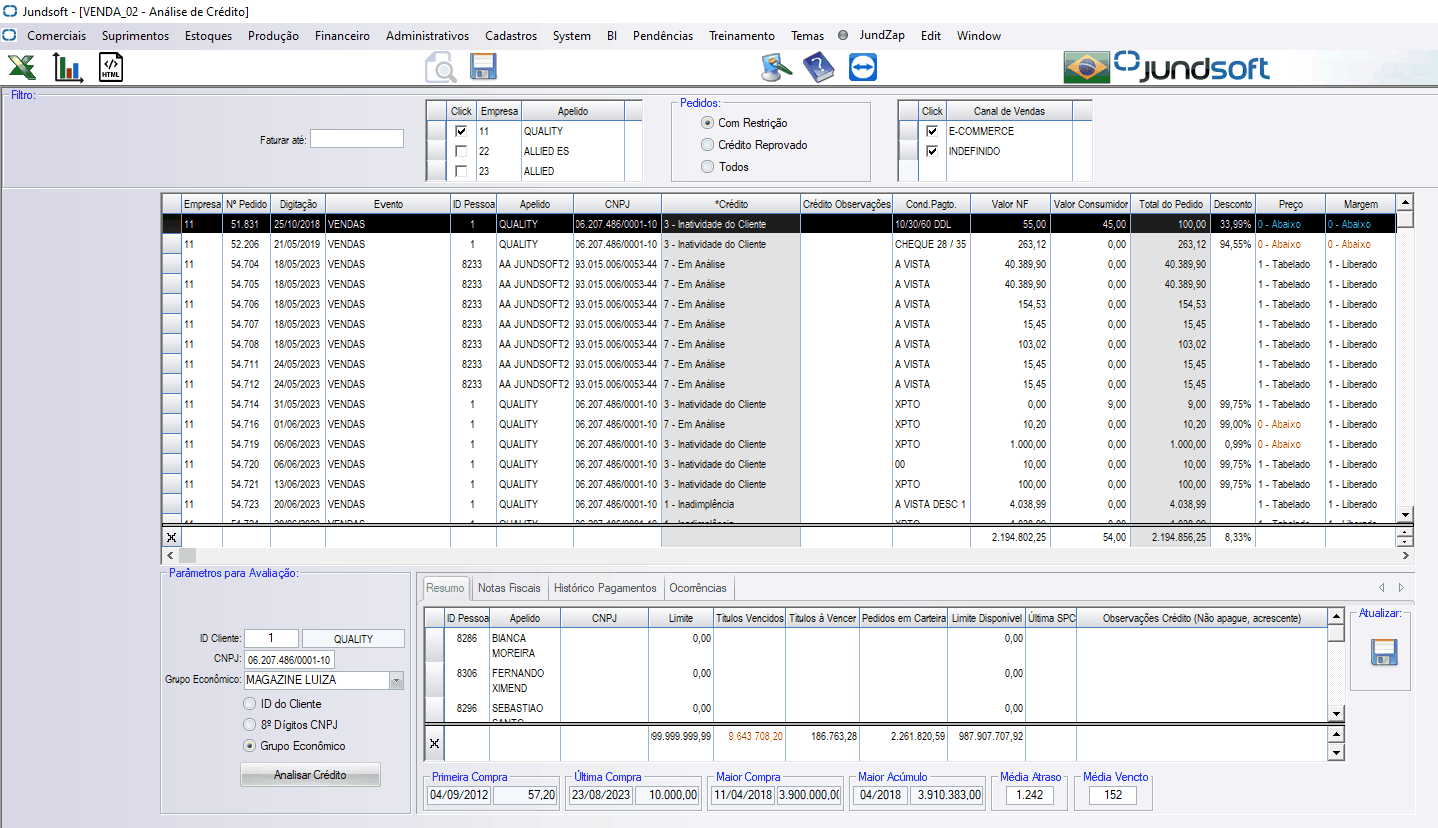Open the help book icon
1438x828 pixels.
pyautogui.click(x=818, y=68)
